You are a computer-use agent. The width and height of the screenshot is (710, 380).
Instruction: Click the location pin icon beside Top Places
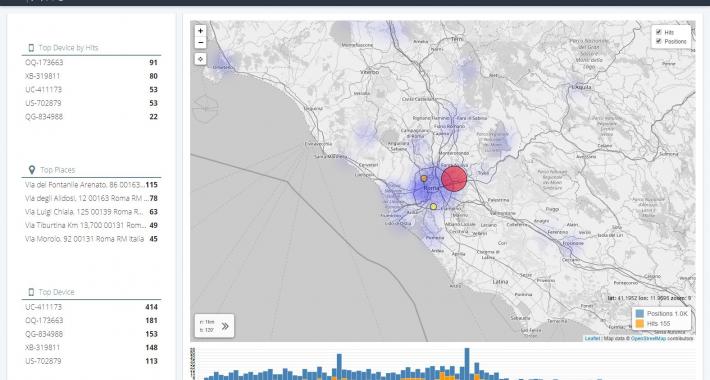[32, 170]
